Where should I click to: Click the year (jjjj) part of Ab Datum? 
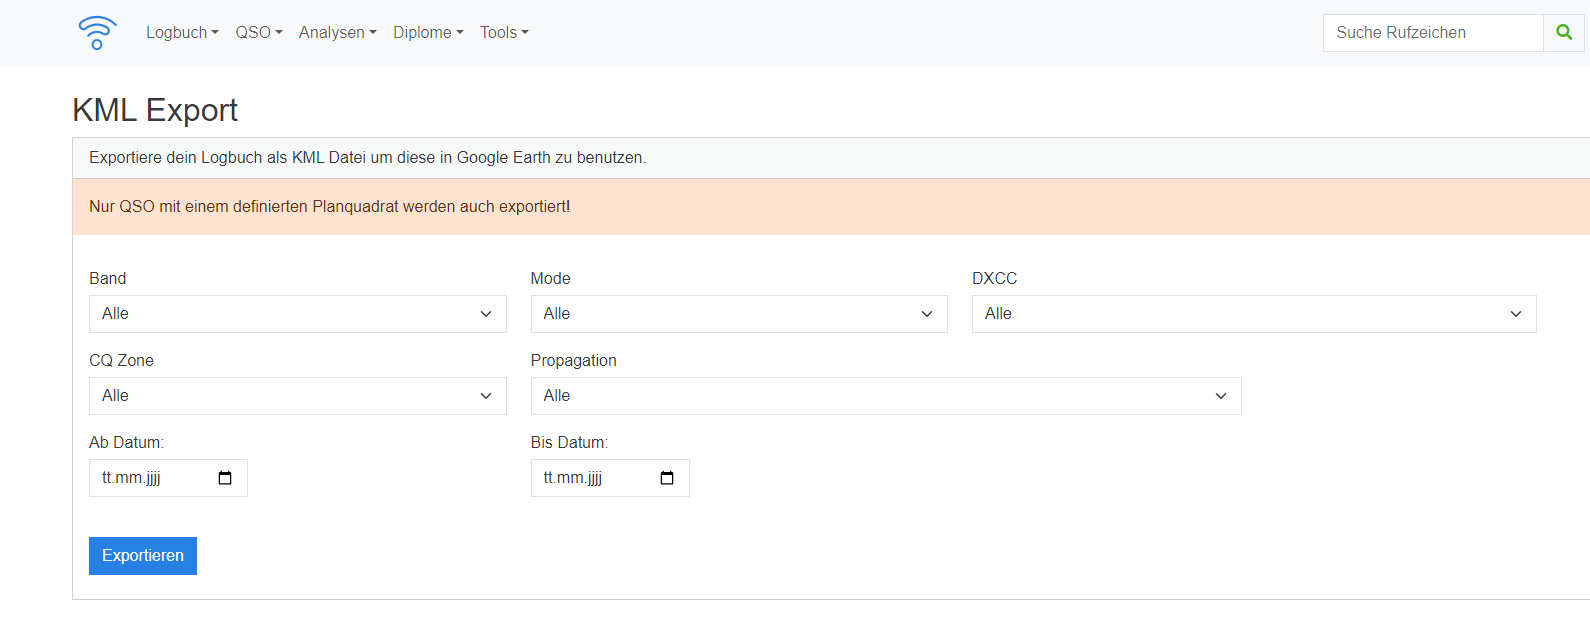(x=153, y=478)
